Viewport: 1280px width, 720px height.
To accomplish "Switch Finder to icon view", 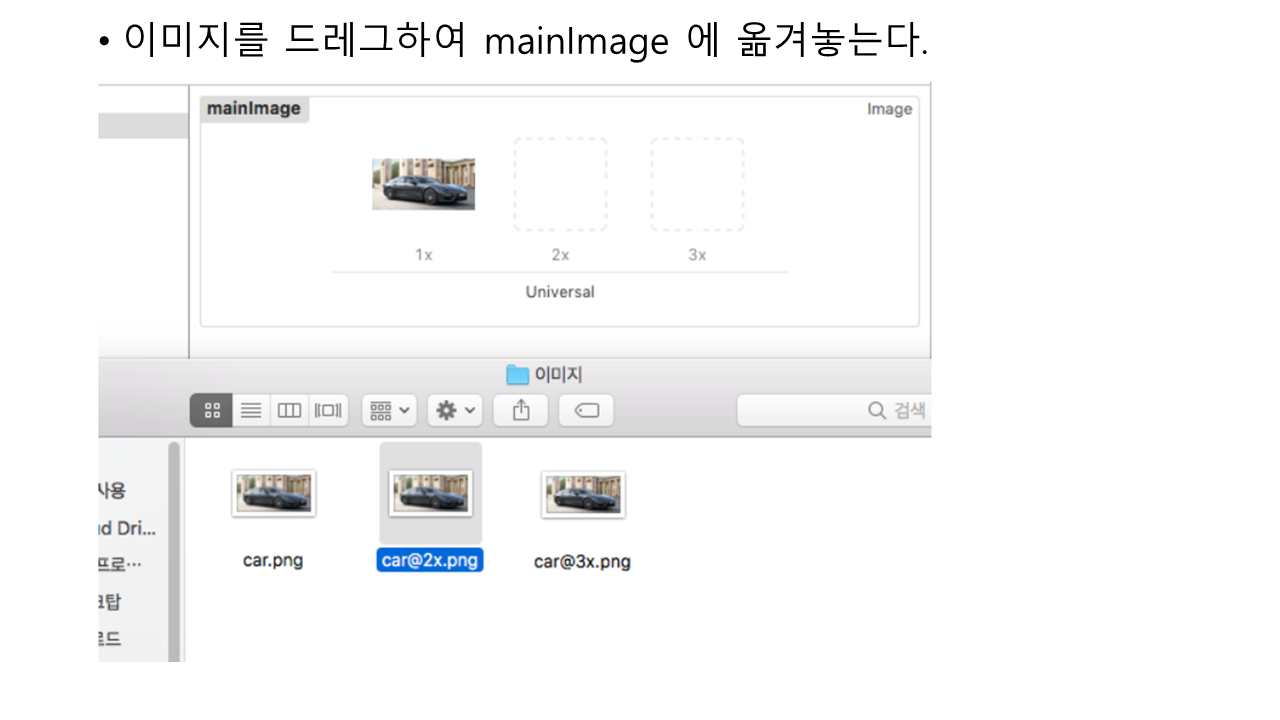I will [x=211, y=410].
